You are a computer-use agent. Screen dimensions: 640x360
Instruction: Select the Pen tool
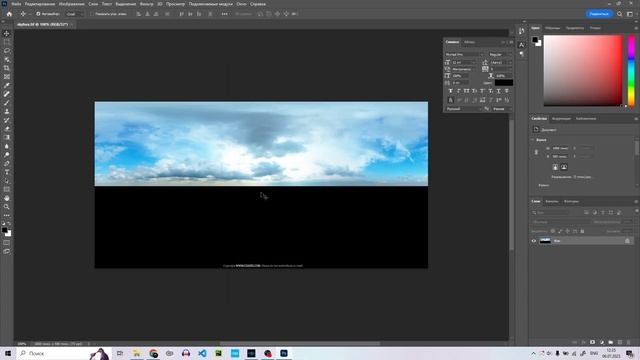(x=7, y=164)
